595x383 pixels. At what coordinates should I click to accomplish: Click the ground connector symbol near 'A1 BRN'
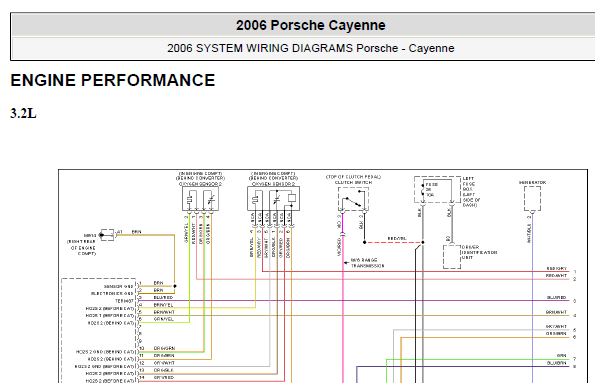coord(107,235)
